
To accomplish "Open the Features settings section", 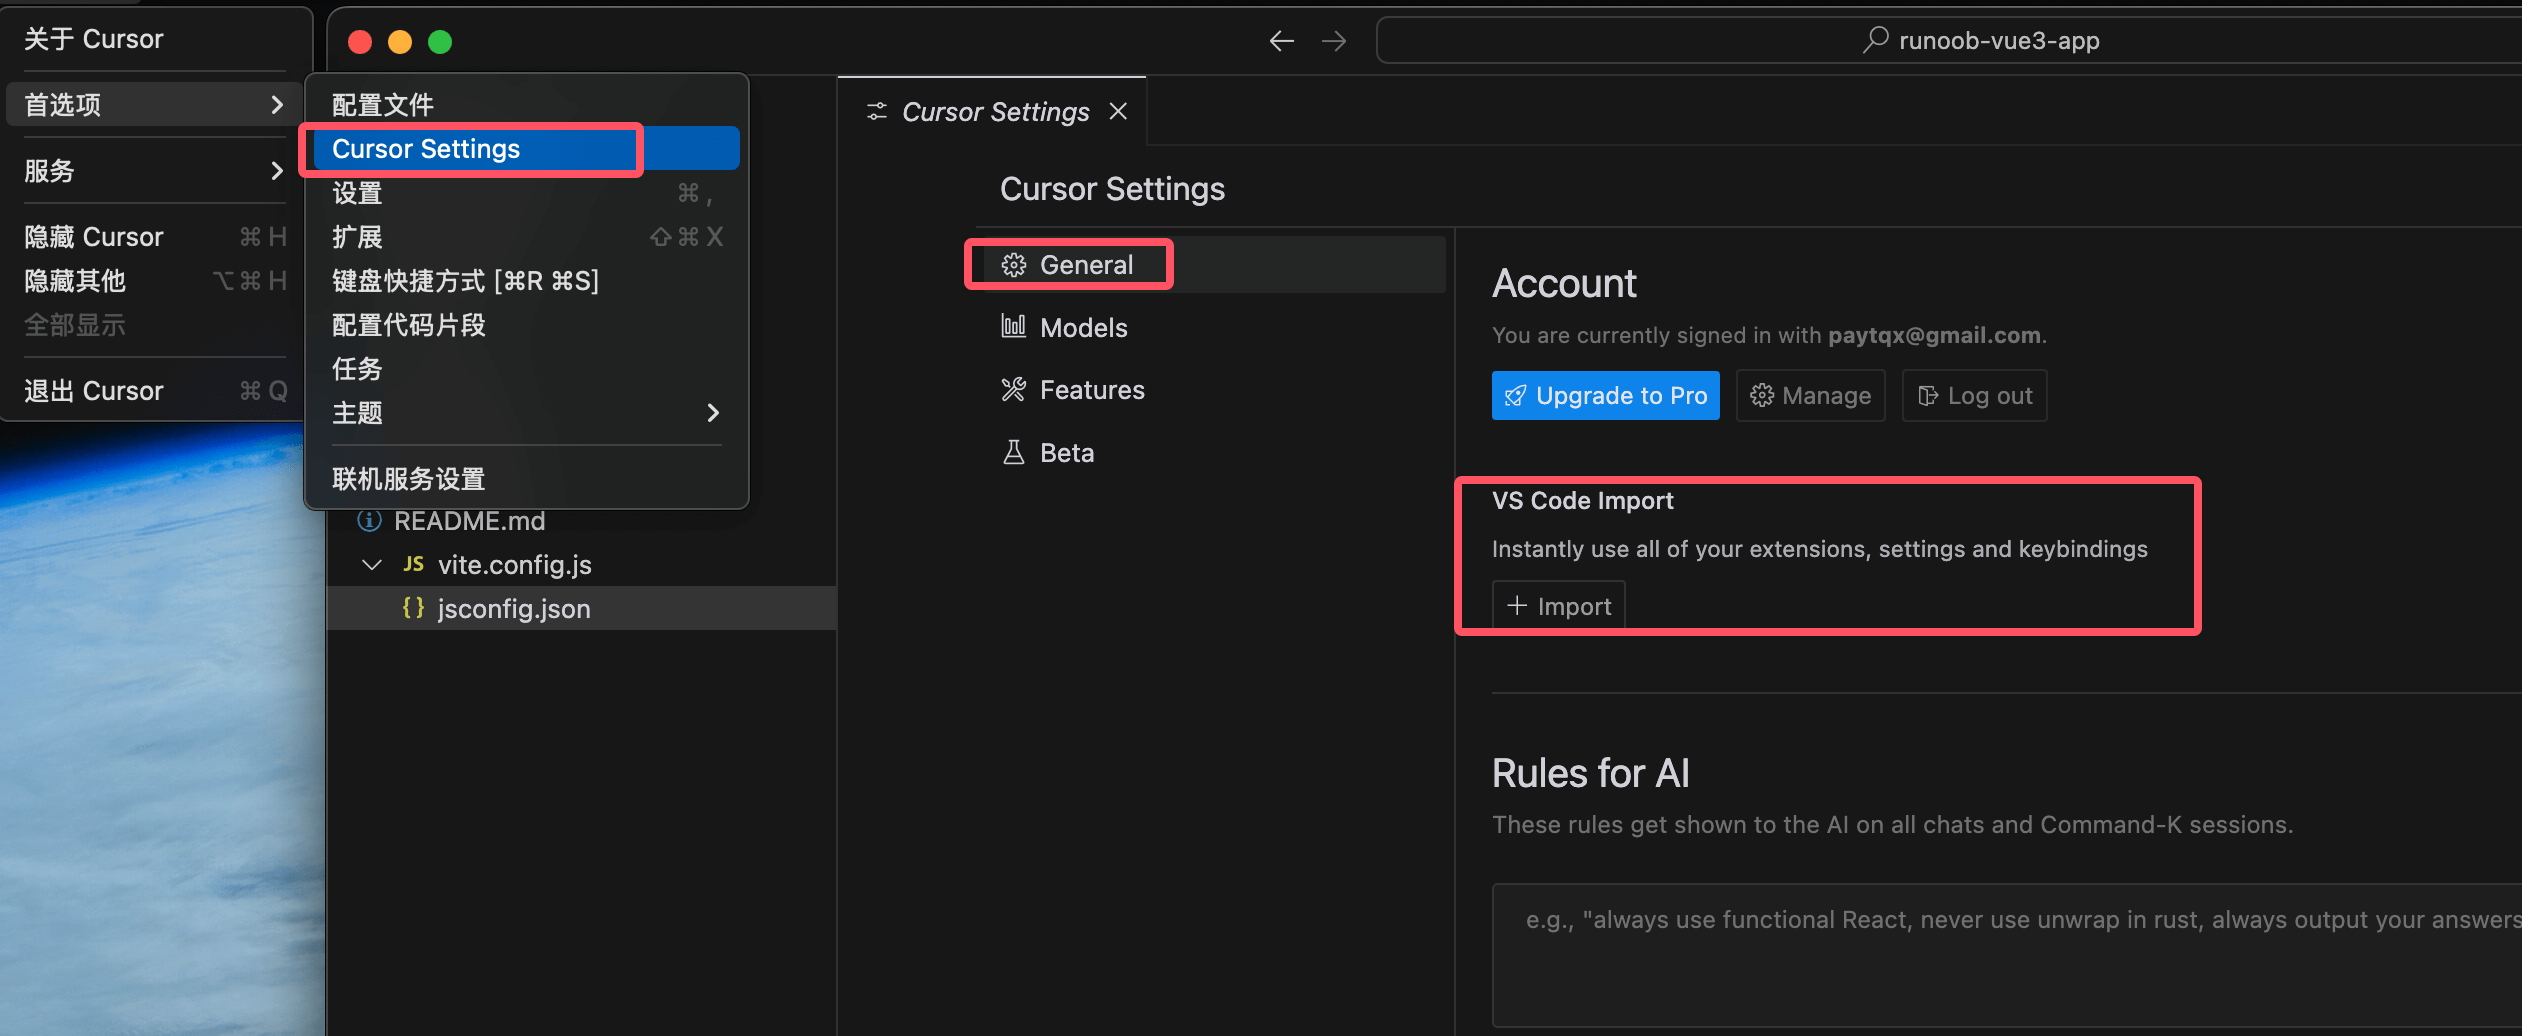I will pos(1091,390).
